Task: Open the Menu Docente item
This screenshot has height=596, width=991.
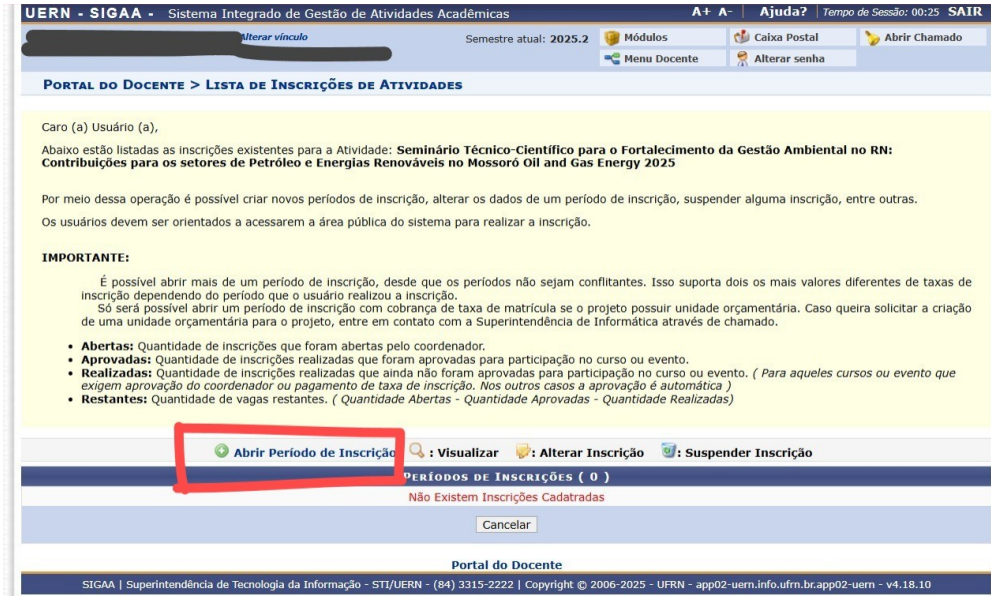Action: pos(661,59)
